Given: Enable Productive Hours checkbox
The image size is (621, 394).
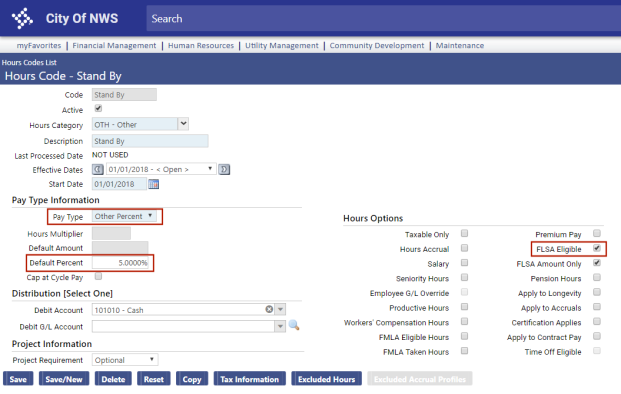Looking at the screenshot, I should 465,306.
